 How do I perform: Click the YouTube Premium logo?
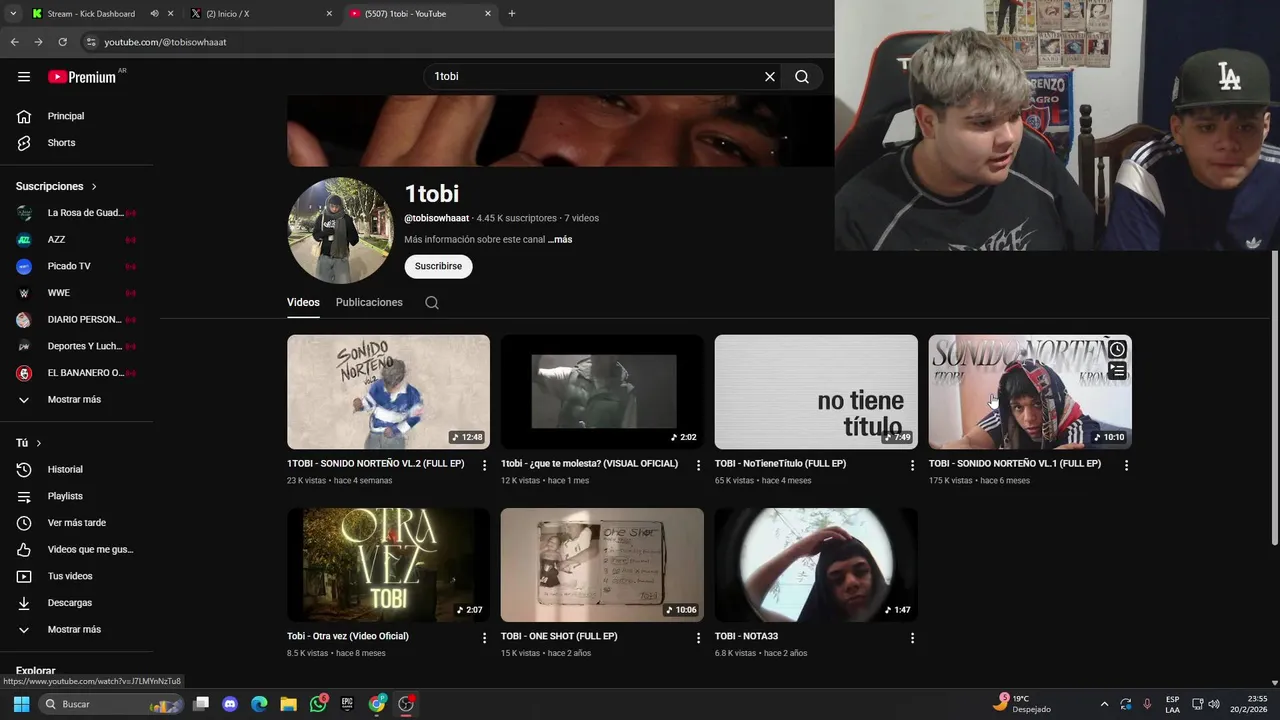pyautogui.click(x=83, y=77)
